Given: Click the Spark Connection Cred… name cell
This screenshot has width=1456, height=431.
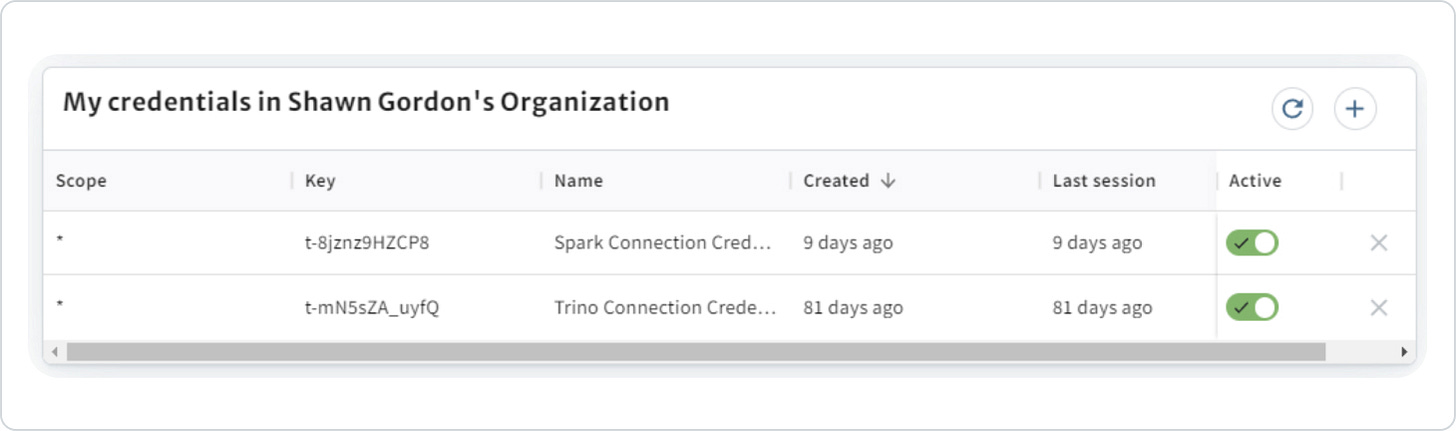Looking at the screenshot, I should [664, 243].
